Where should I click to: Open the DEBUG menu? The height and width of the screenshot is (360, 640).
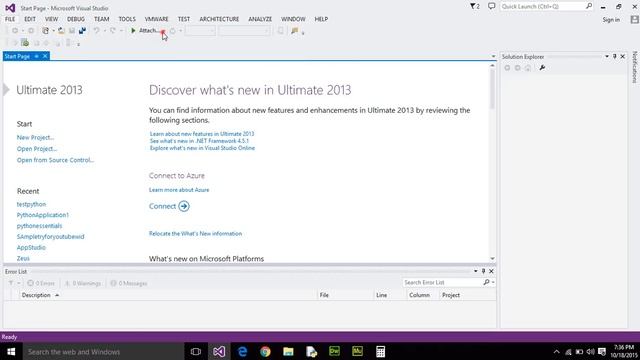coord(76,19)
